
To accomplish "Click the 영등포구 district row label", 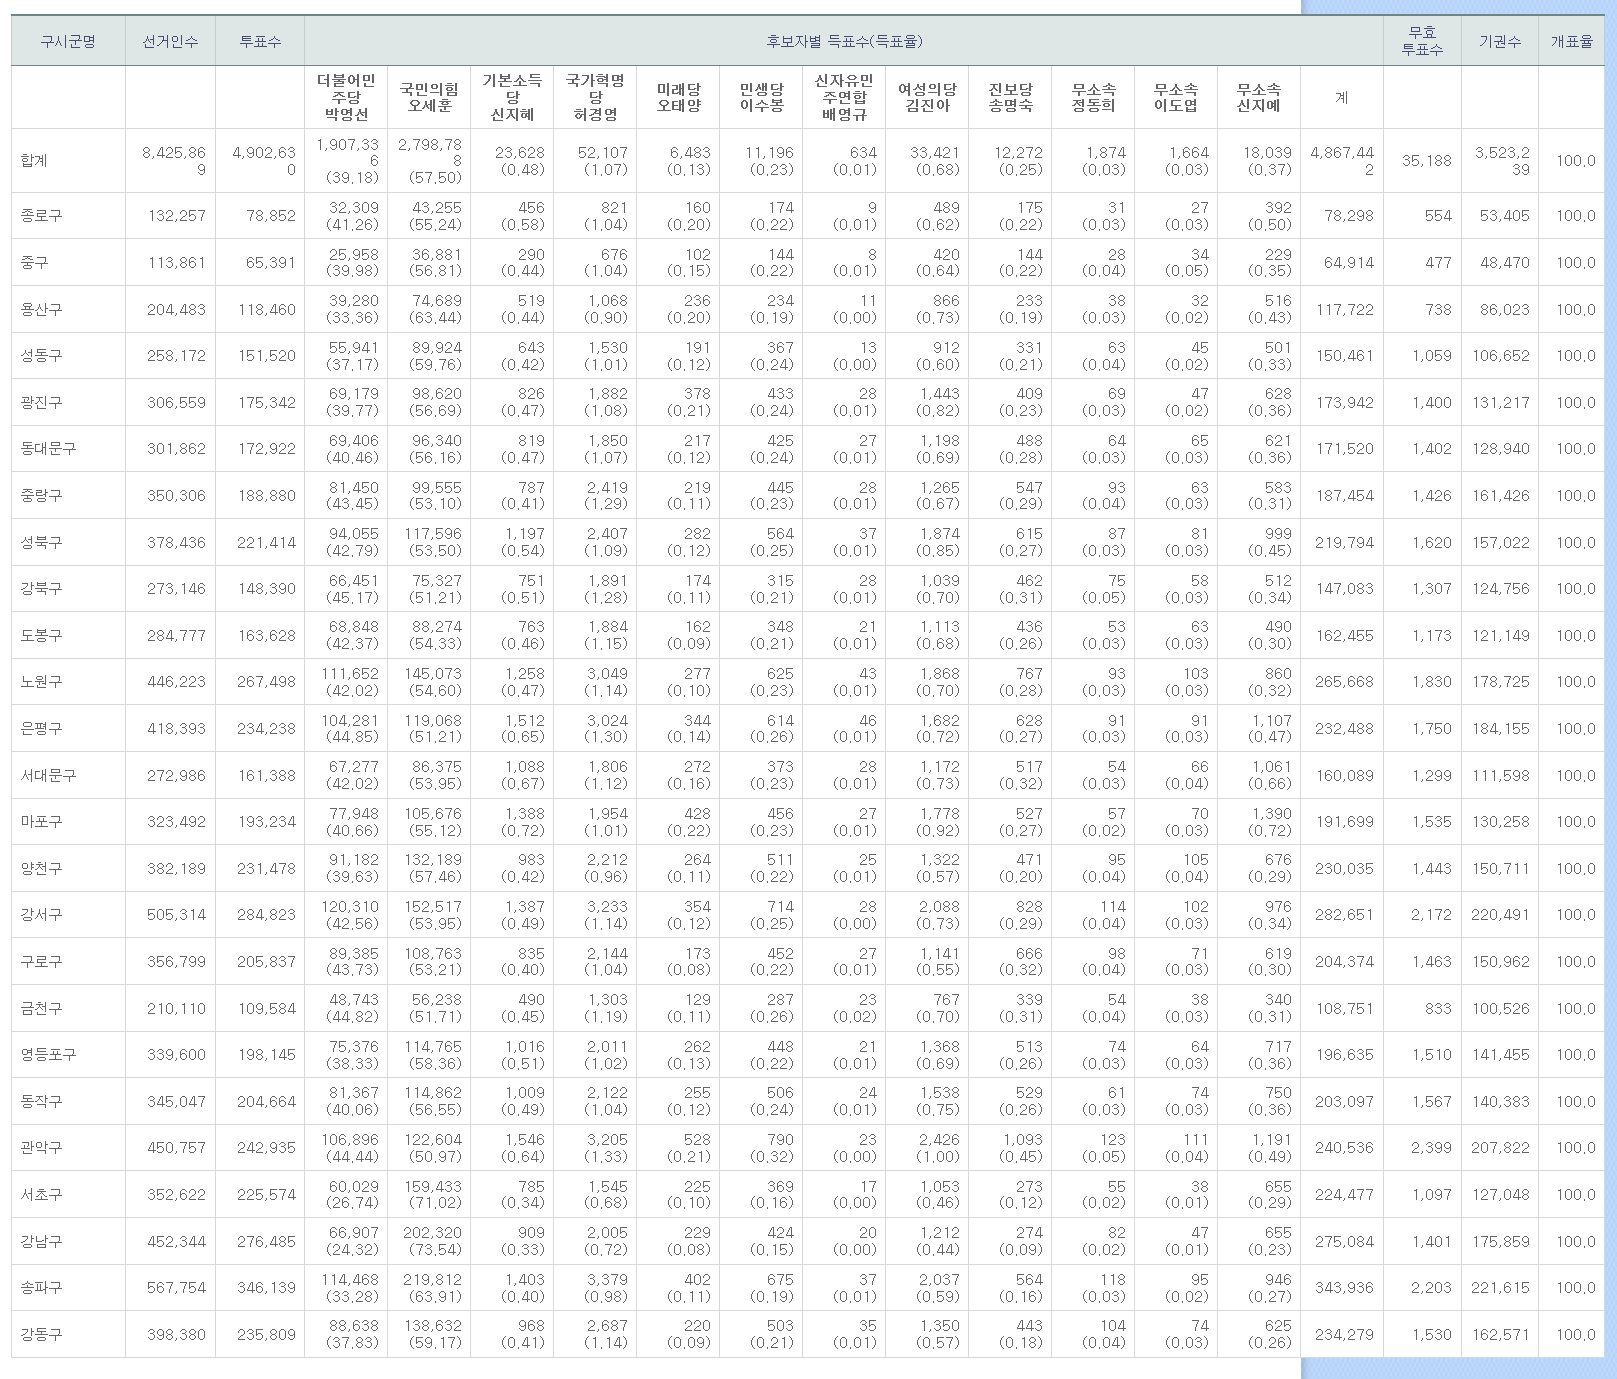I will [x=48, y=1054].
